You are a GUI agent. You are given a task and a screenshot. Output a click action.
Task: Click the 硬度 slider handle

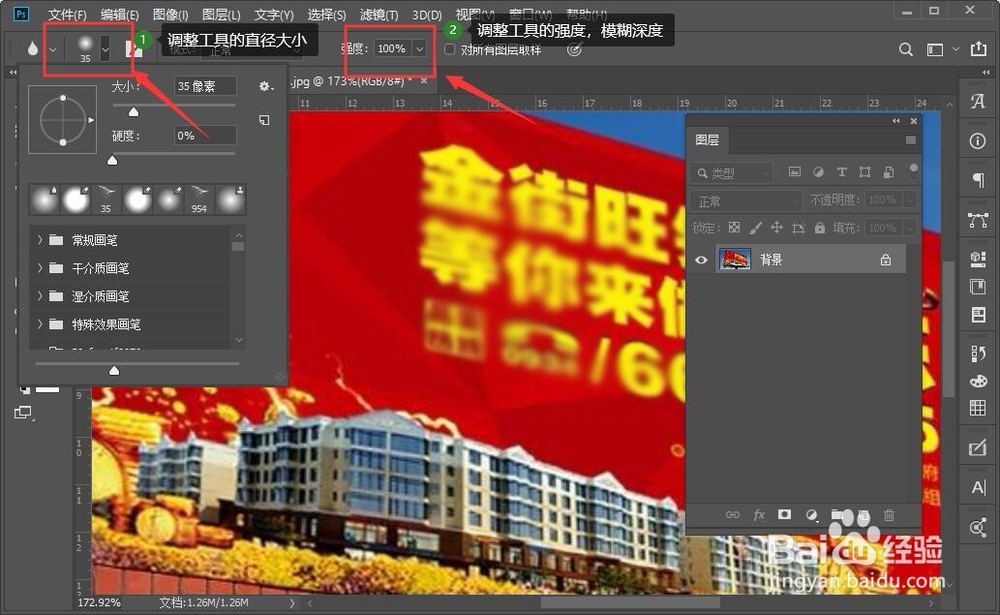click(x=112, y=160)
